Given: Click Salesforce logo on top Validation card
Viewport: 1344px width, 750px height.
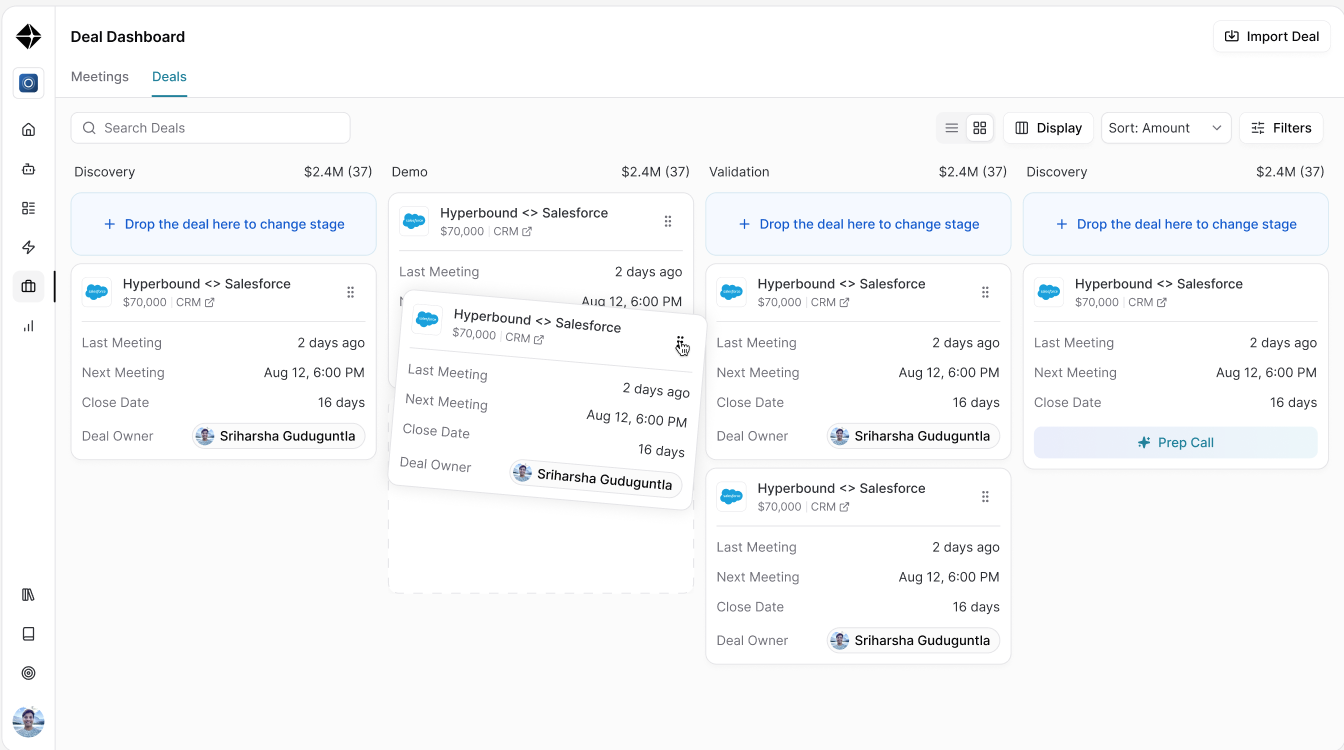Looking at the screenshot, I should click(732, 292).
